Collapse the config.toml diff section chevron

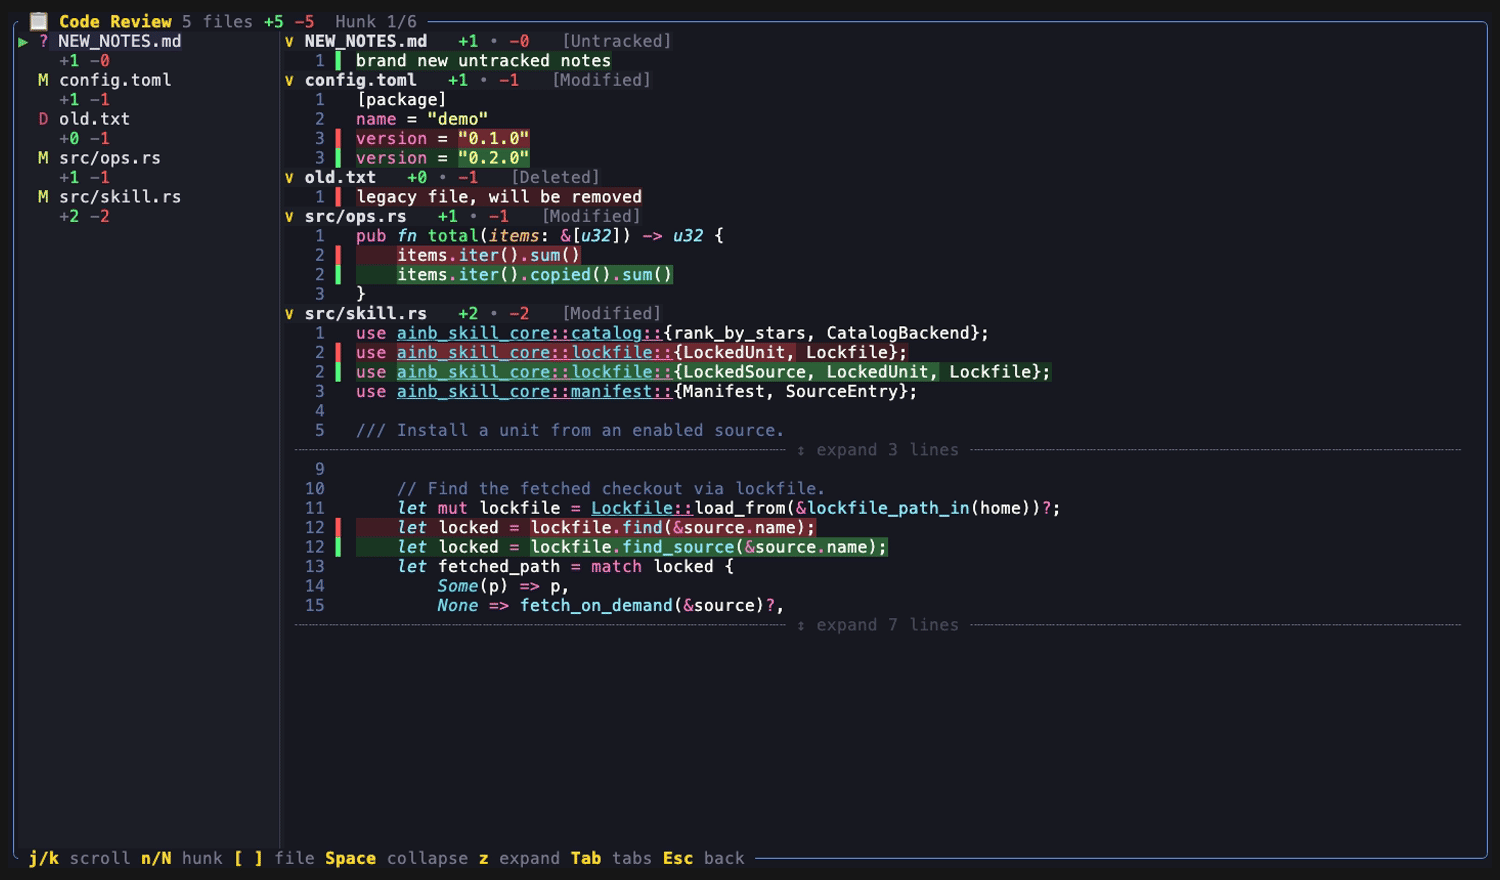289,80
